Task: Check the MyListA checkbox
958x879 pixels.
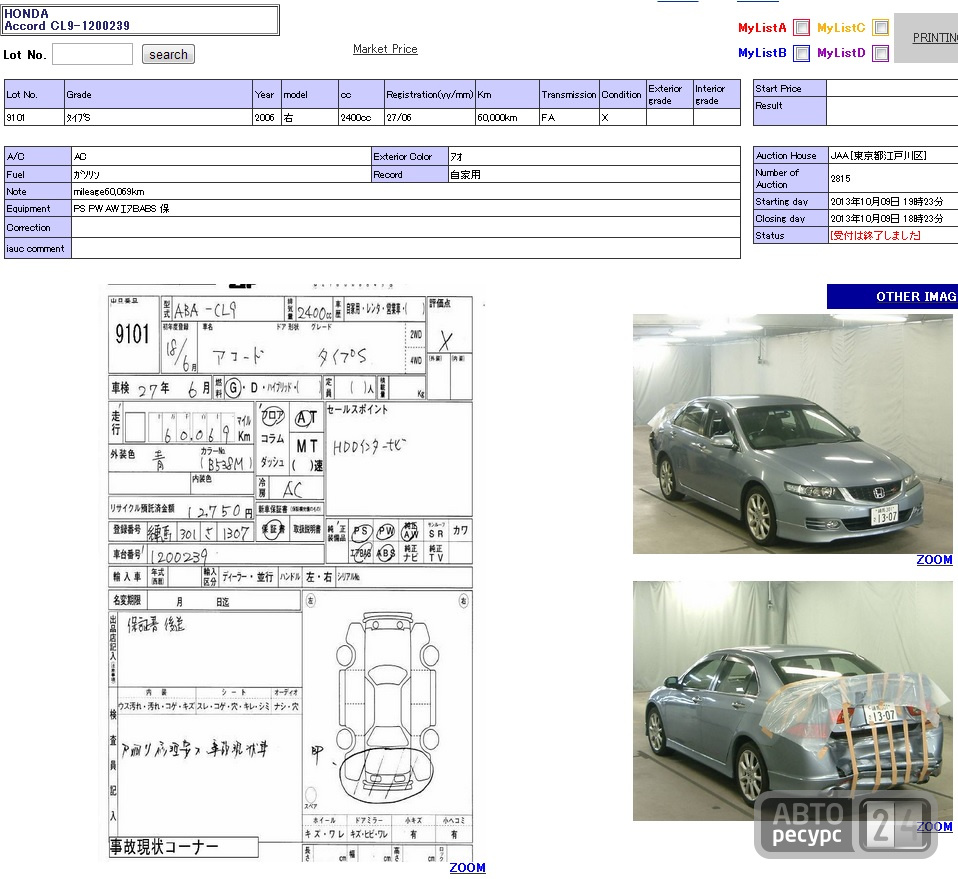Action: (x=801, y=27)
